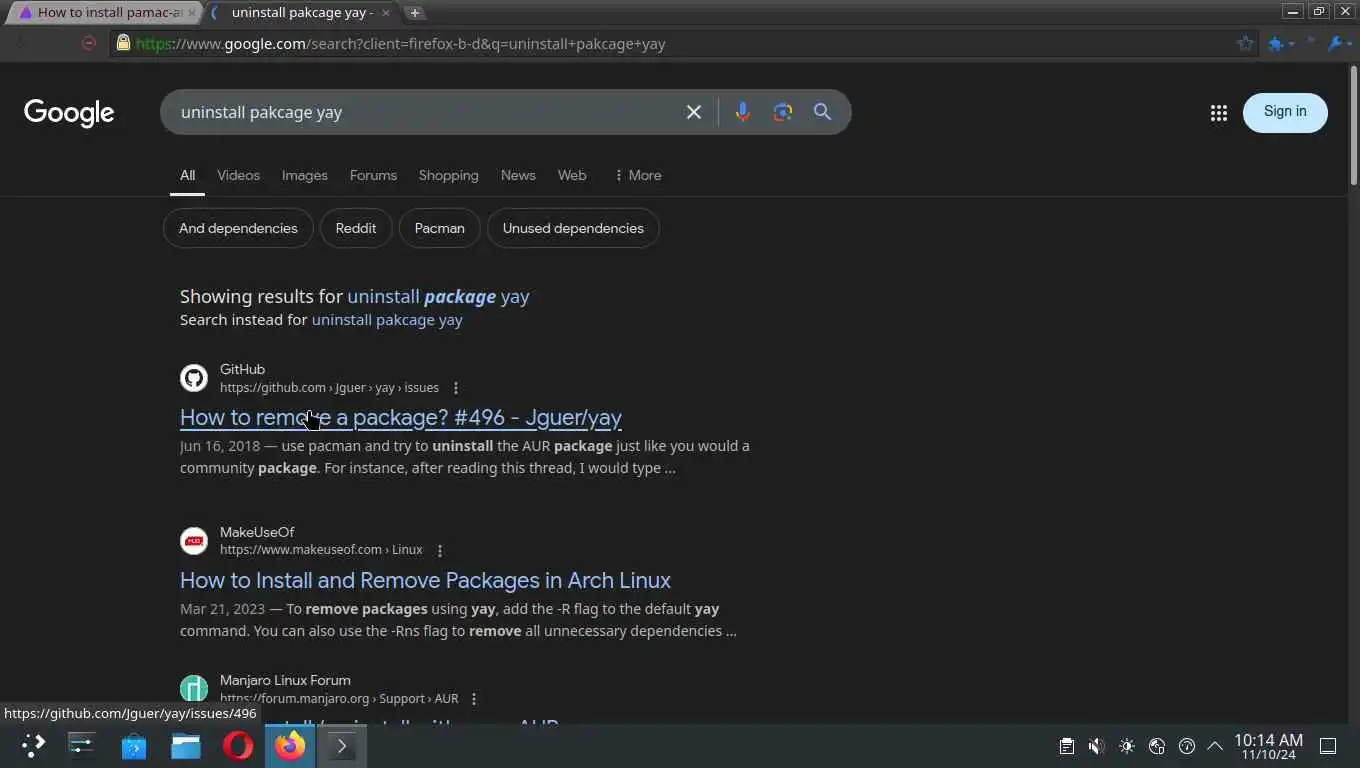Expand the wrench menu dropdown arrow

click(x=1349, y=44)
